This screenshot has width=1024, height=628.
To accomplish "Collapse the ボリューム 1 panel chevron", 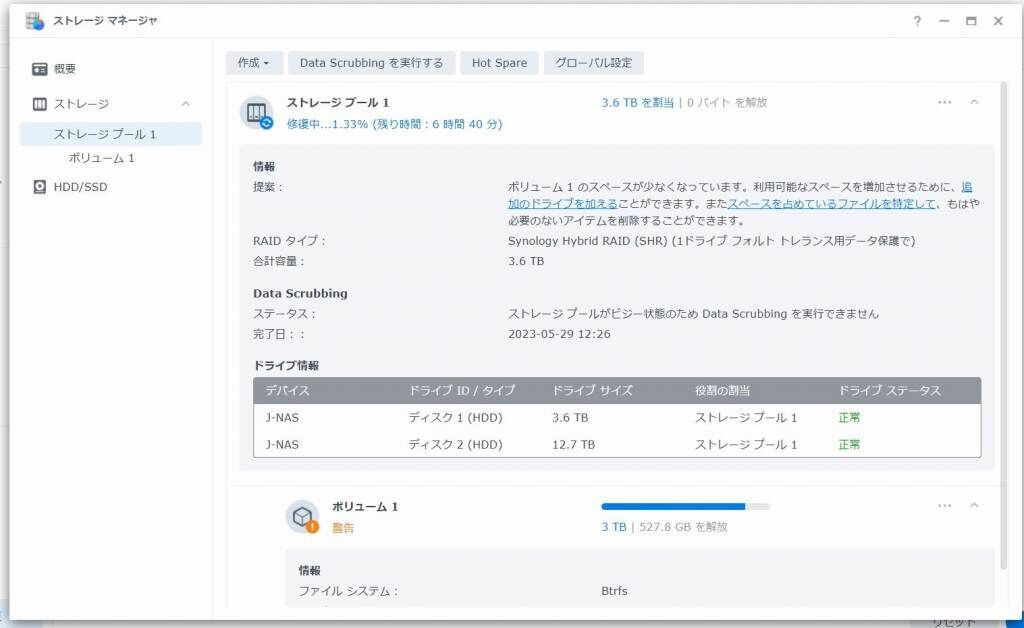I will (x=974, y=506).
